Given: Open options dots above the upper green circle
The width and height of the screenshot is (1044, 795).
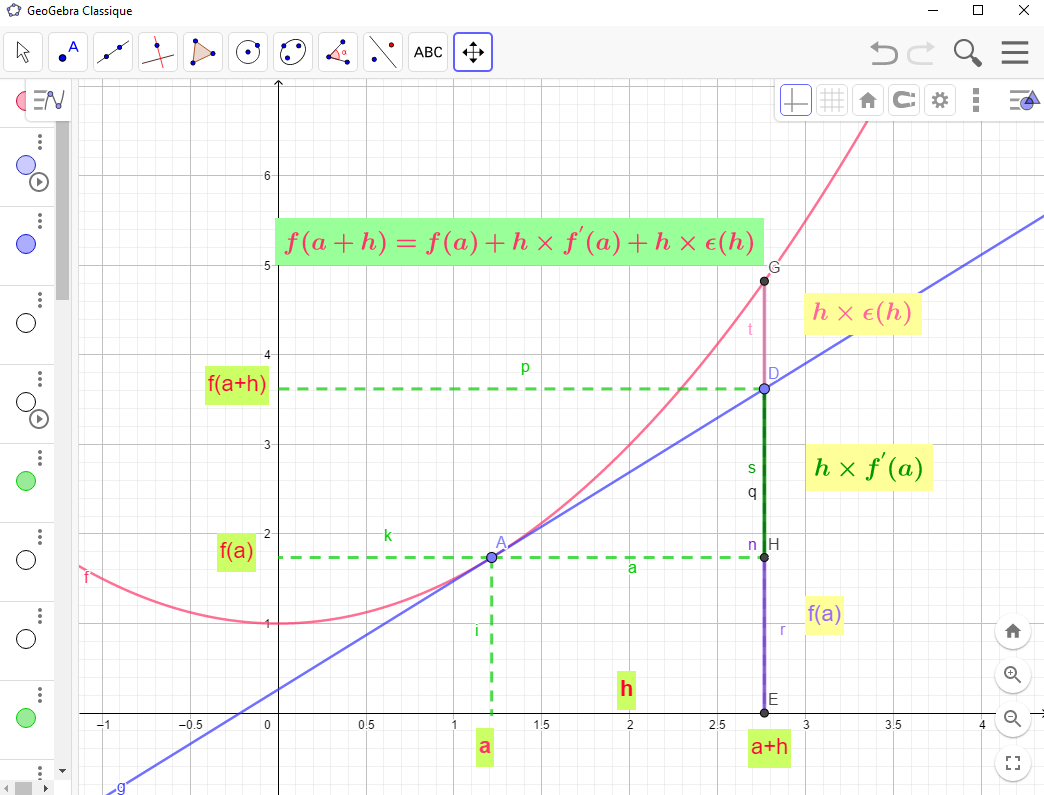Looking at the screenshot, I should tap(40, 458).
